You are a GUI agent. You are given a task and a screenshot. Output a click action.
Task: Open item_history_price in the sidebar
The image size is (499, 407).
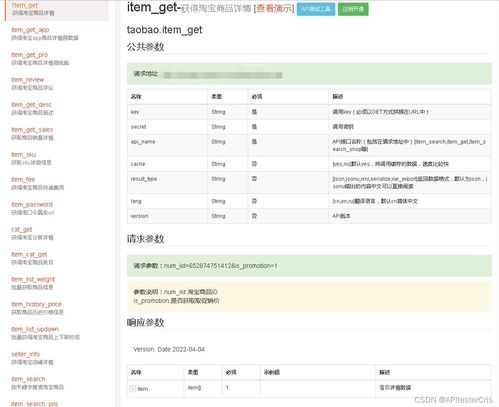click(x=36, y=304)
